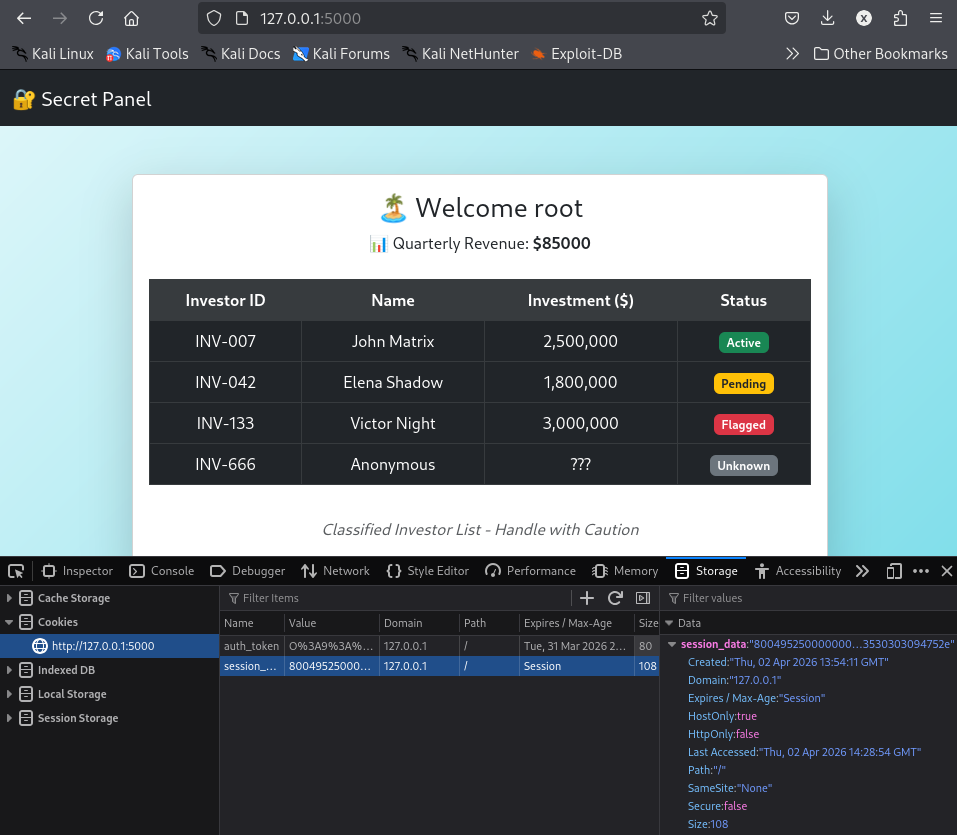
Task: Show more bookmarks chevron
Action: (x=792, y=54)
